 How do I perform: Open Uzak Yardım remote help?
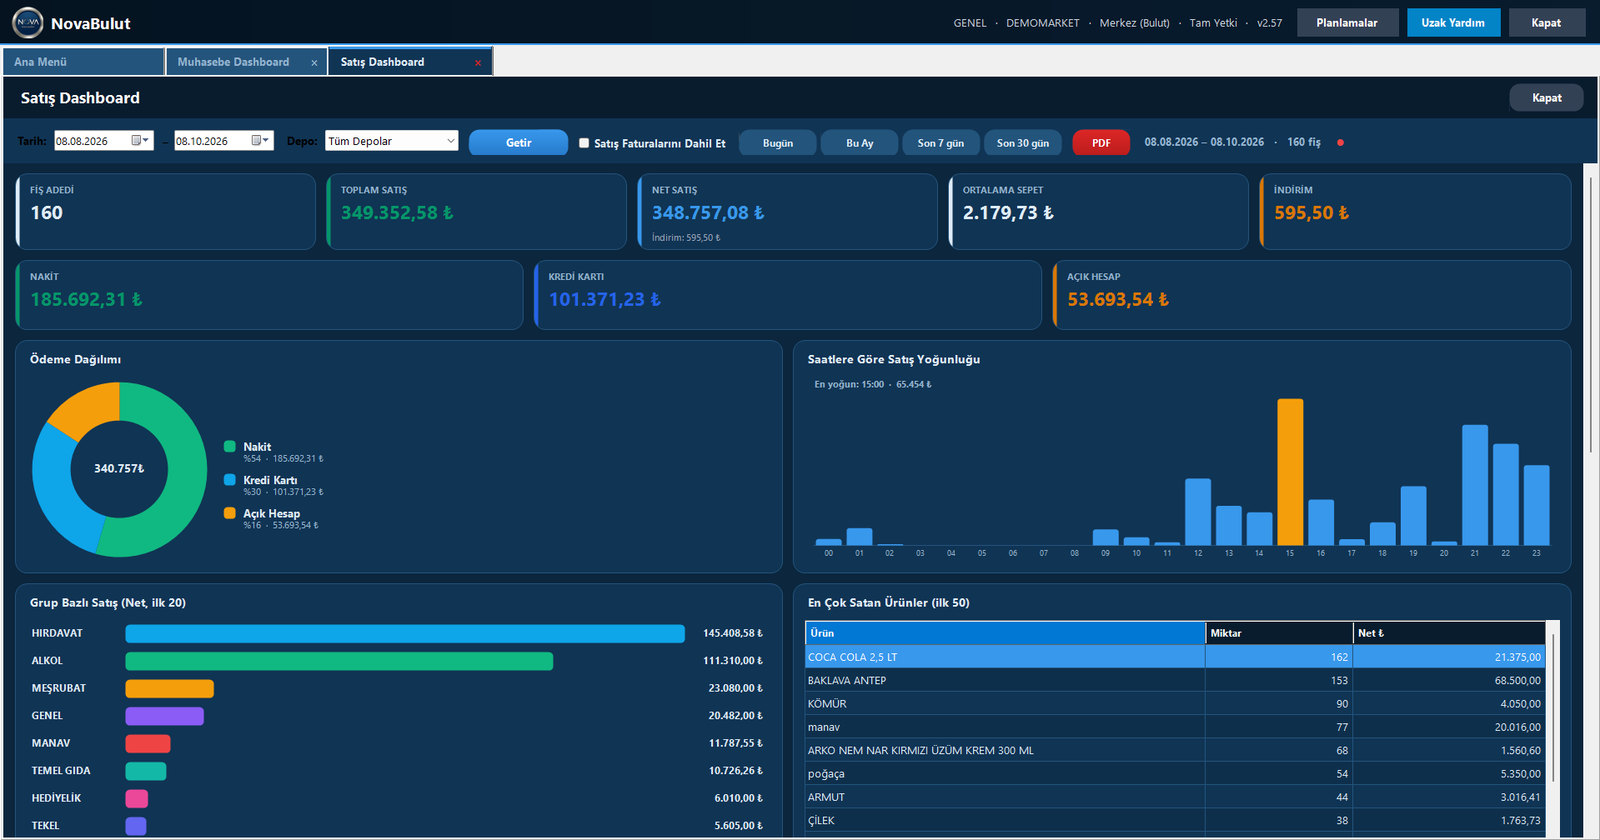point(1453,22)
